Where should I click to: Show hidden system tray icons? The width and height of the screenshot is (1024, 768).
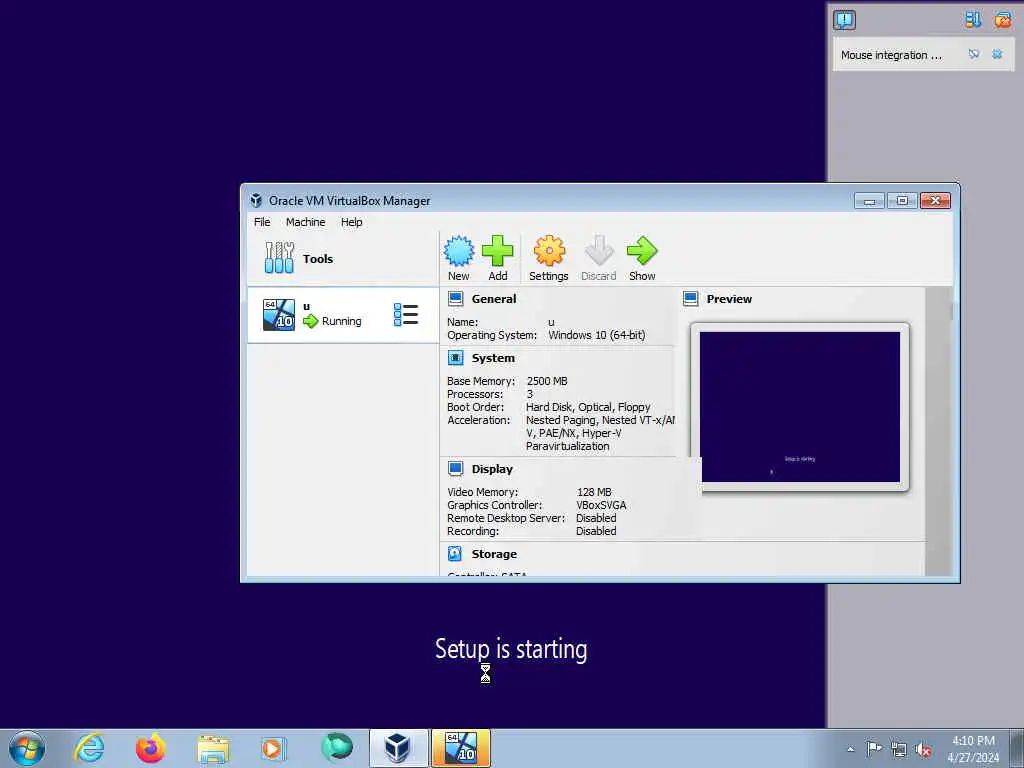coord(850,749)
